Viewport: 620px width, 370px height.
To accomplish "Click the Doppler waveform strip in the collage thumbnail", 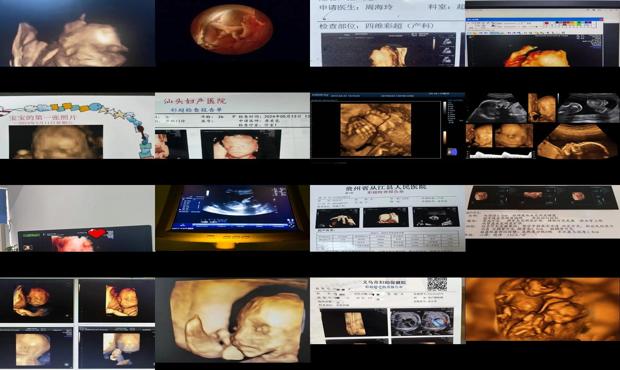I will (501, 154).
